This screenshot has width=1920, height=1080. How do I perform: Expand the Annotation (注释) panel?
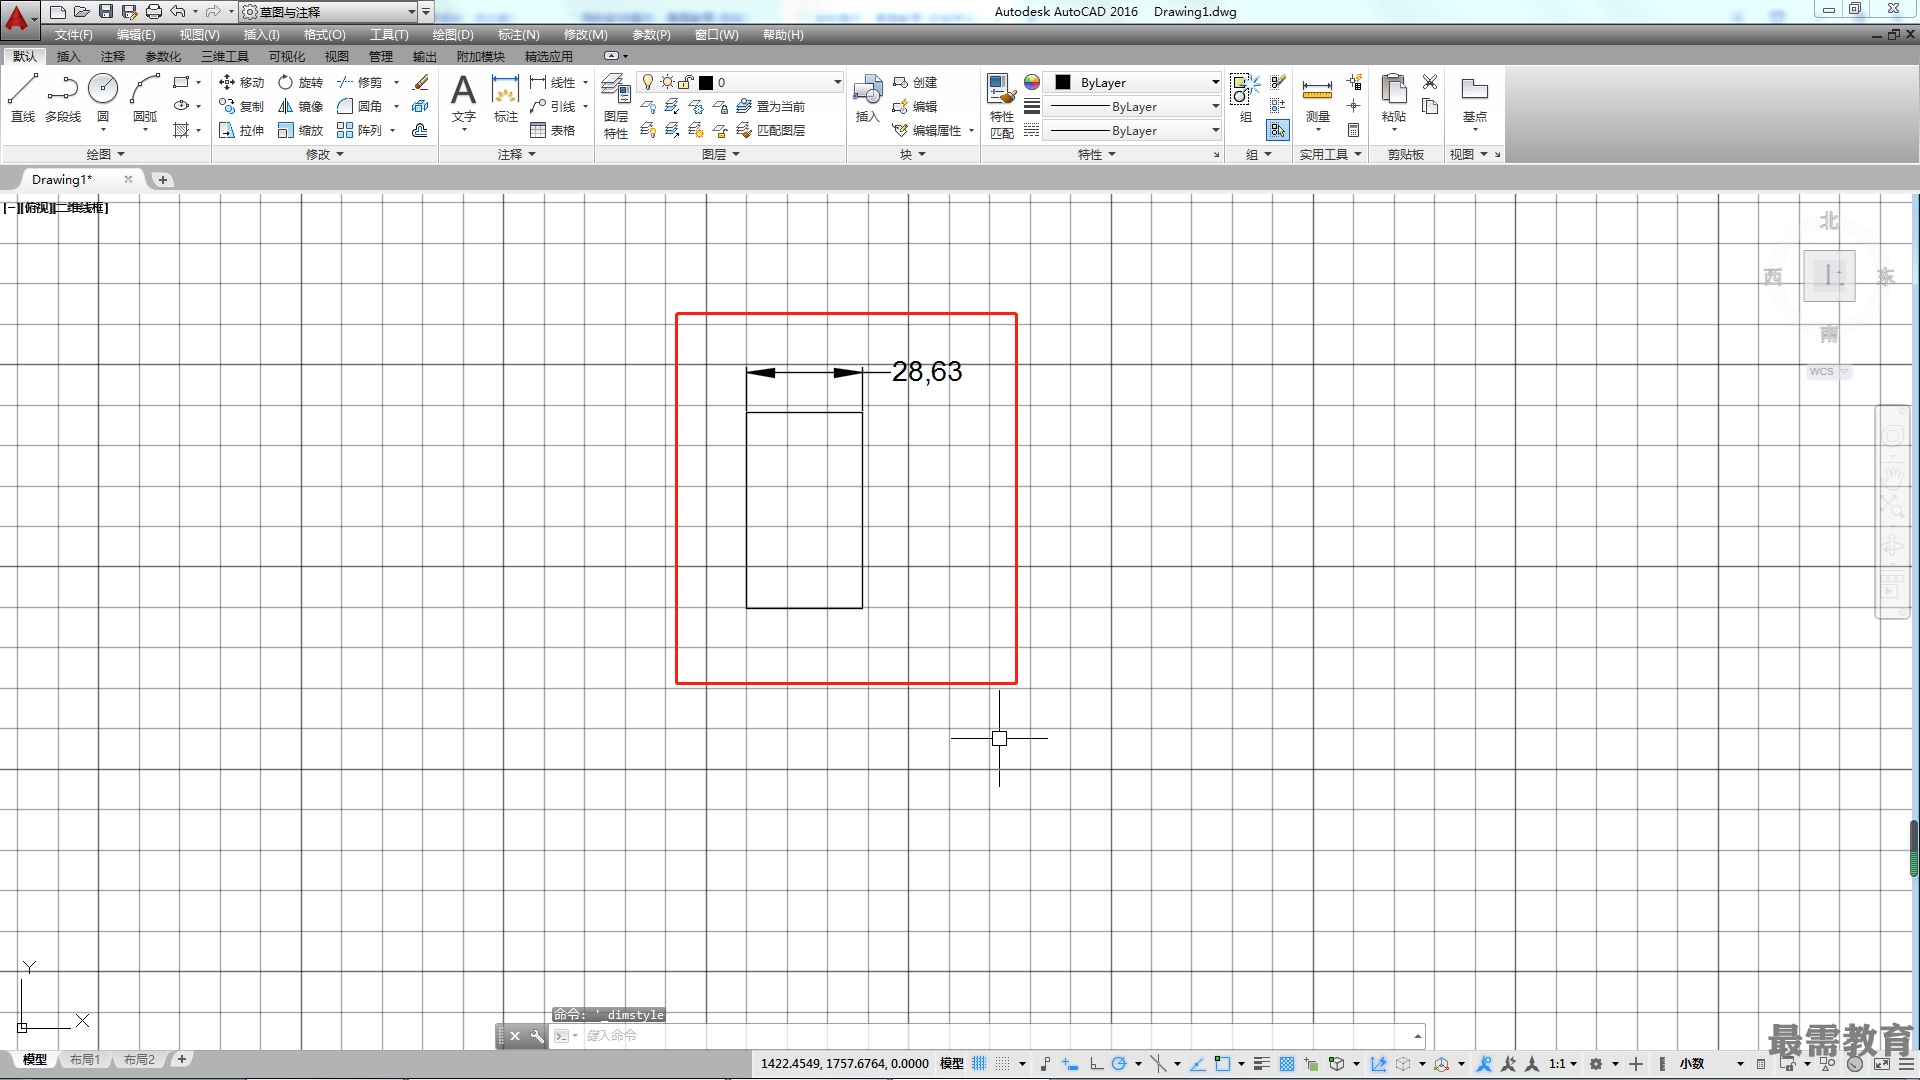tap(517, 154)
